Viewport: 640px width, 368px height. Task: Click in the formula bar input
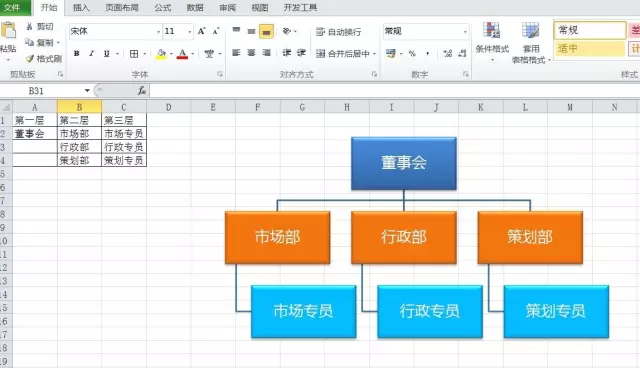point(395,91)
